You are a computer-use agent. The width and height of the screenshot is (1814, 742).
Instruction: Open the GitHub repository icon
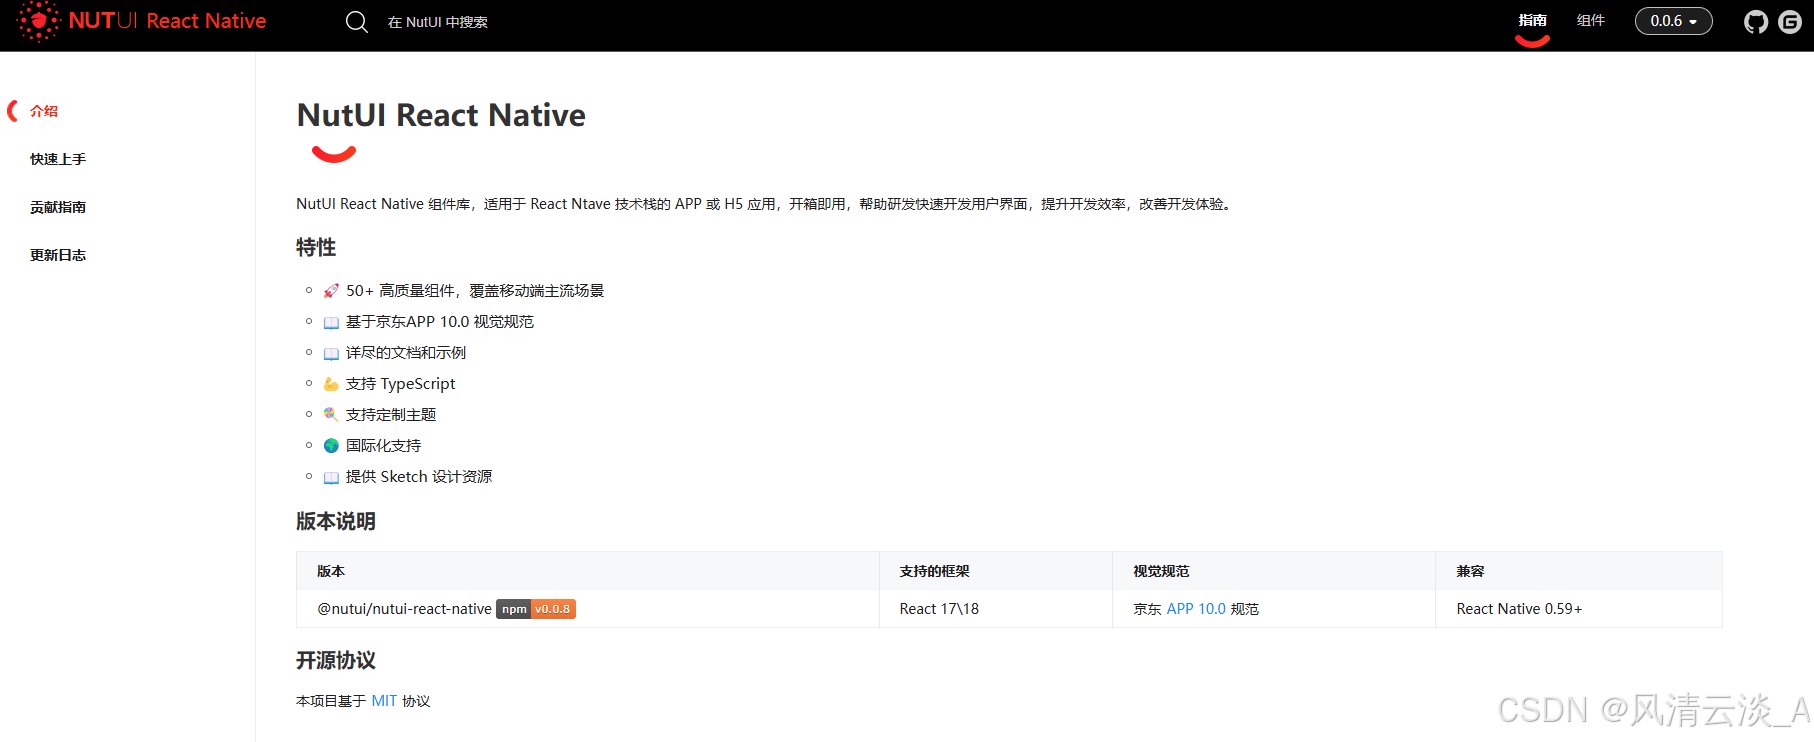[1756, 22]
